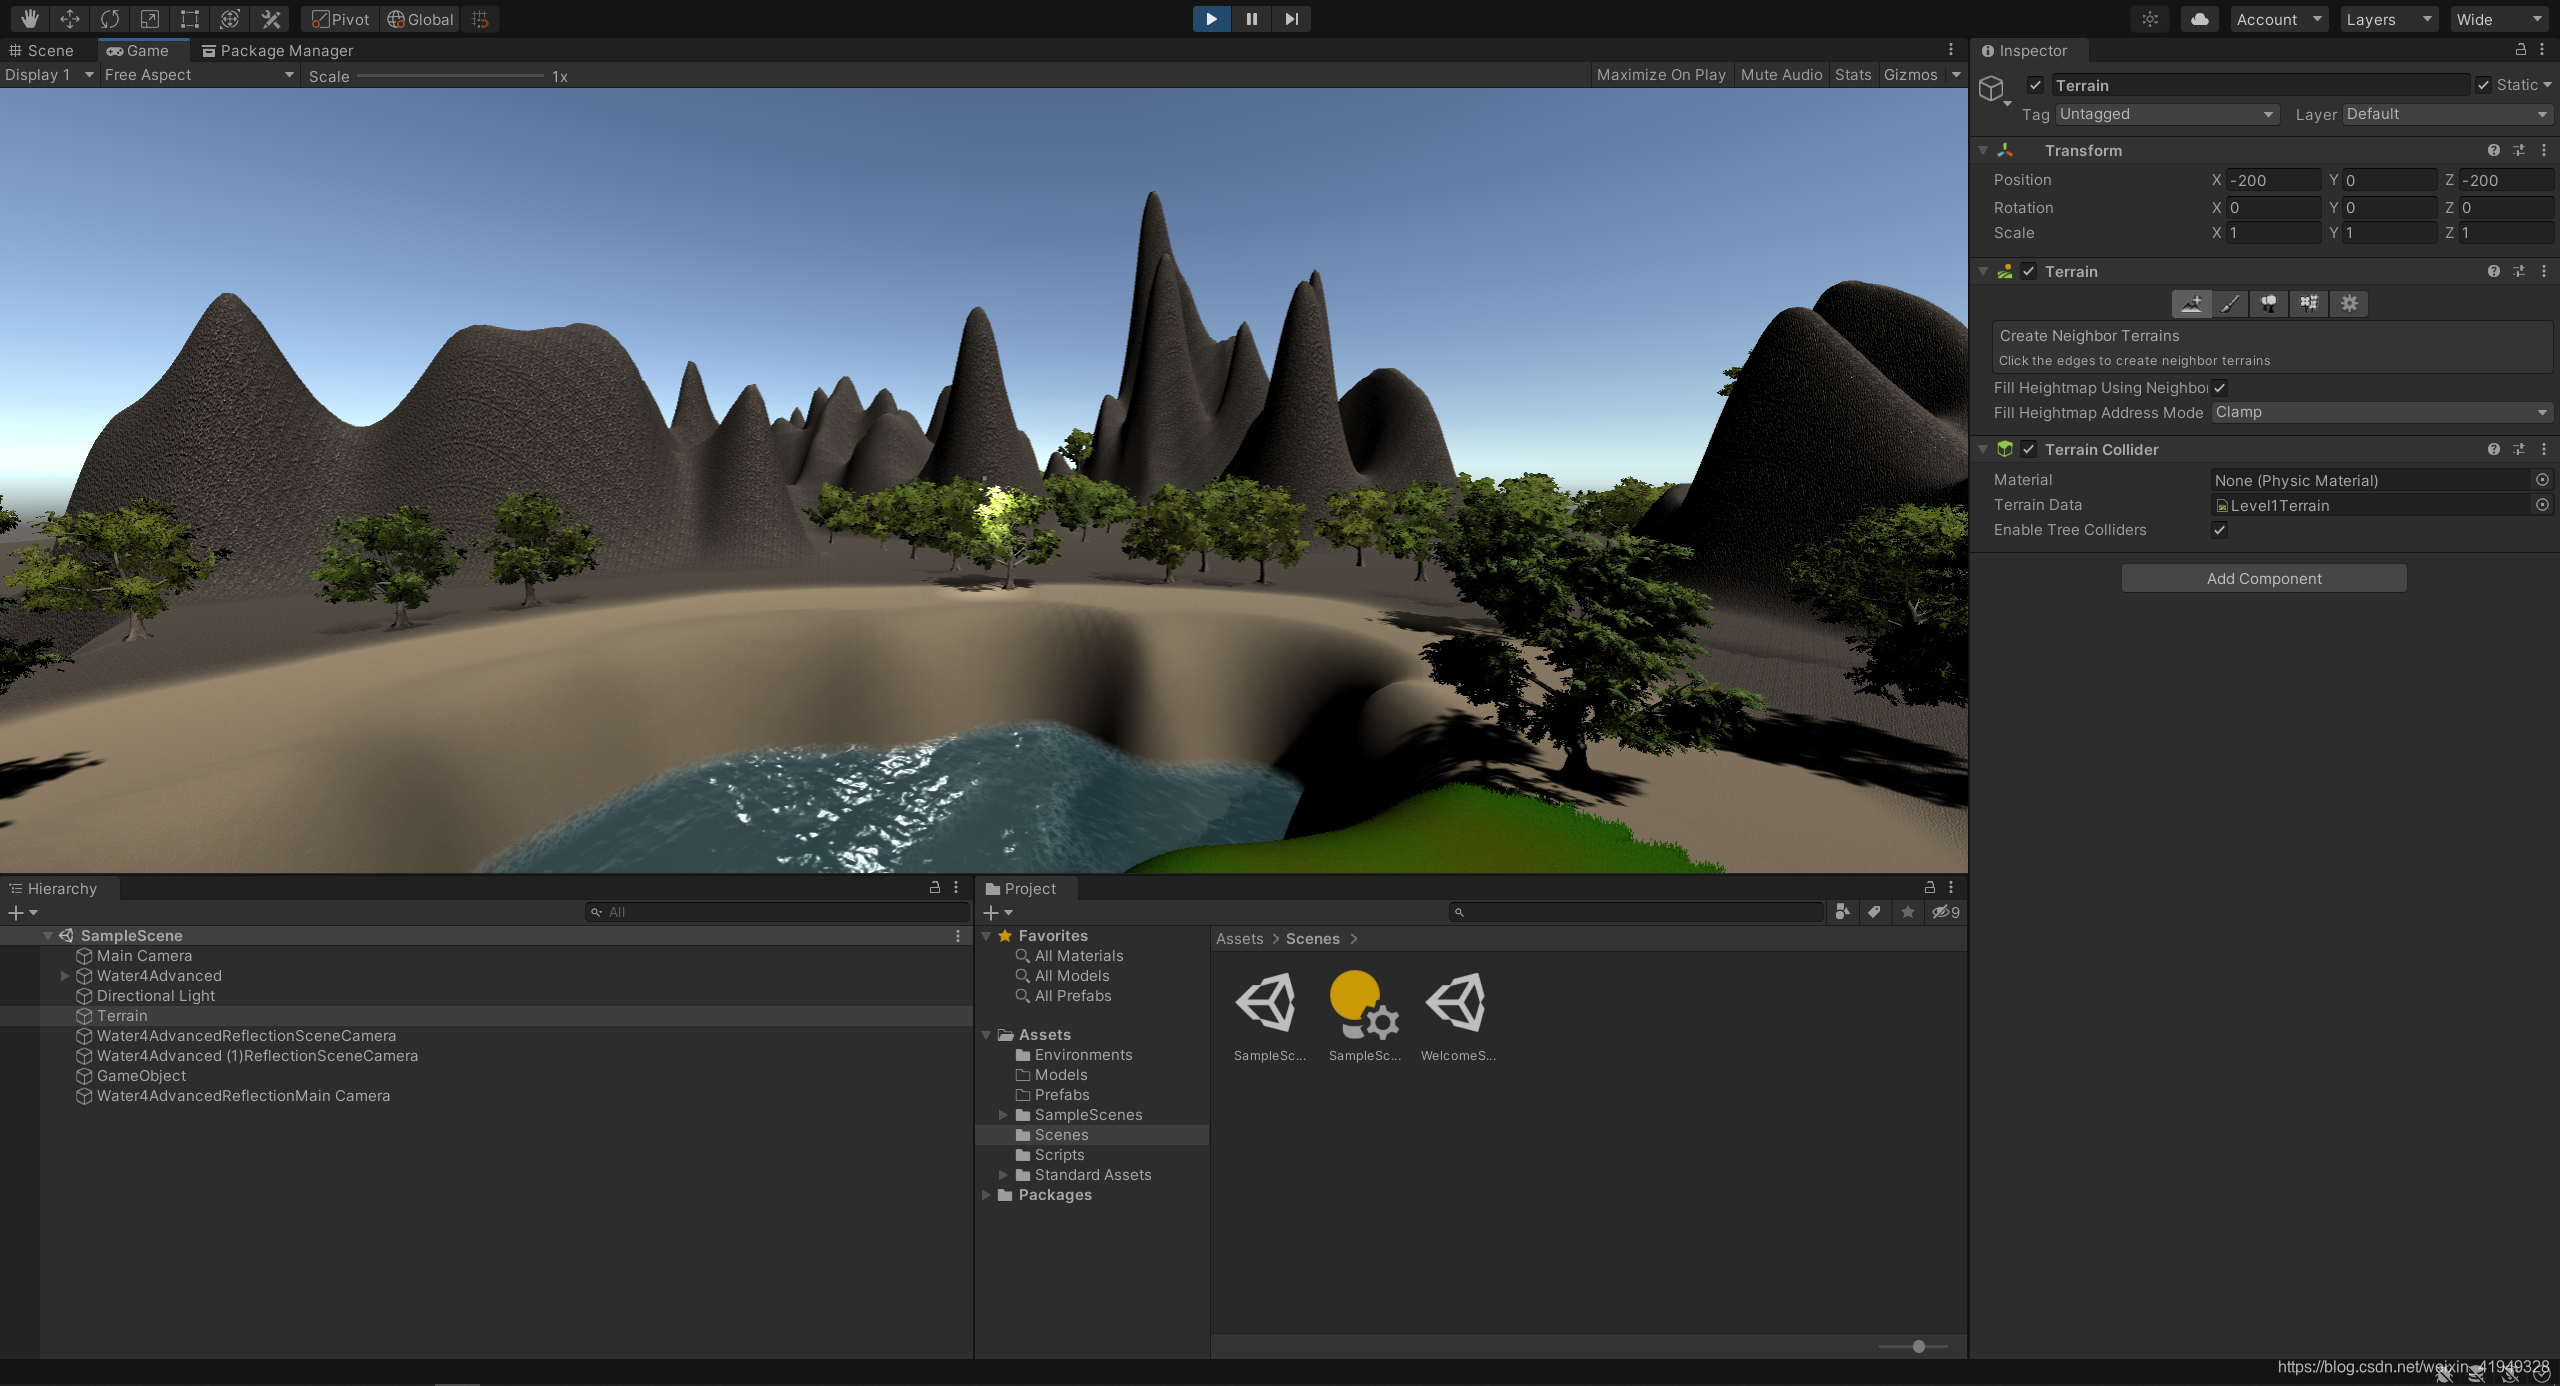The width and height of the screenshot is (2560, 1386).
Task: Select the Rotate tool
Action: click(109, 19)
